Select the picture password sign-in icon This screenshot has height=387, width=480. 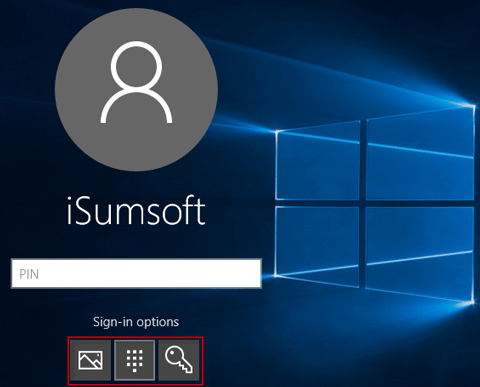point(90,360)
